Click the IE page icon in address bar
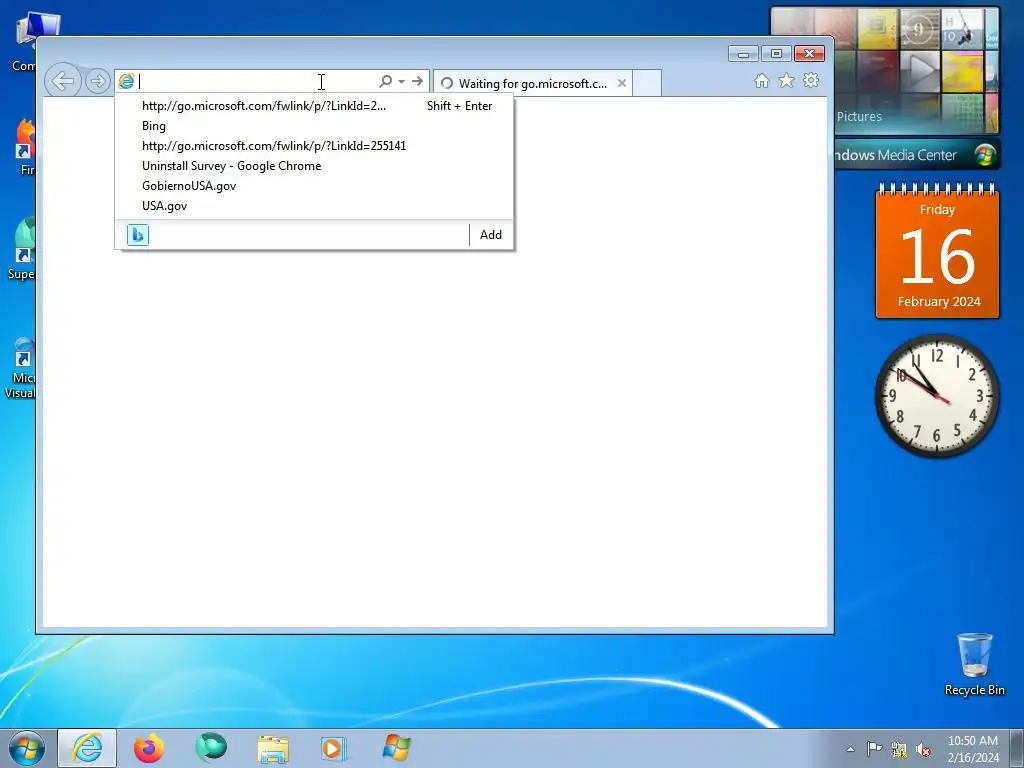Viewport: 1024px width, 768px height. pos(126,81)
